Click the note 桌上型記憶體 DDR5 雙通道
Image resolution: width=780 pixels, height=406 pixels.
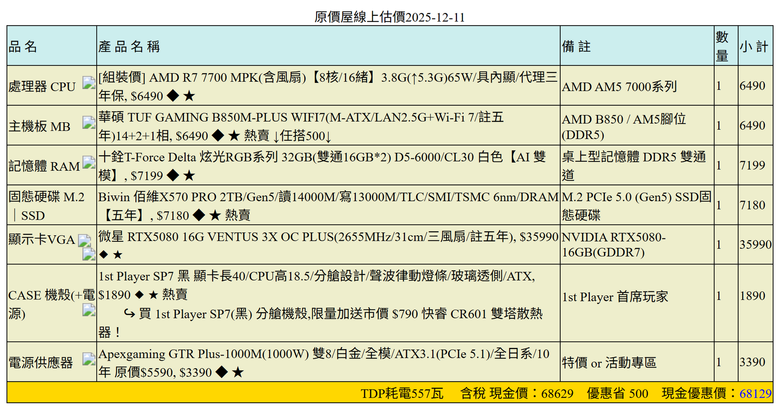[x=634, y=166]
